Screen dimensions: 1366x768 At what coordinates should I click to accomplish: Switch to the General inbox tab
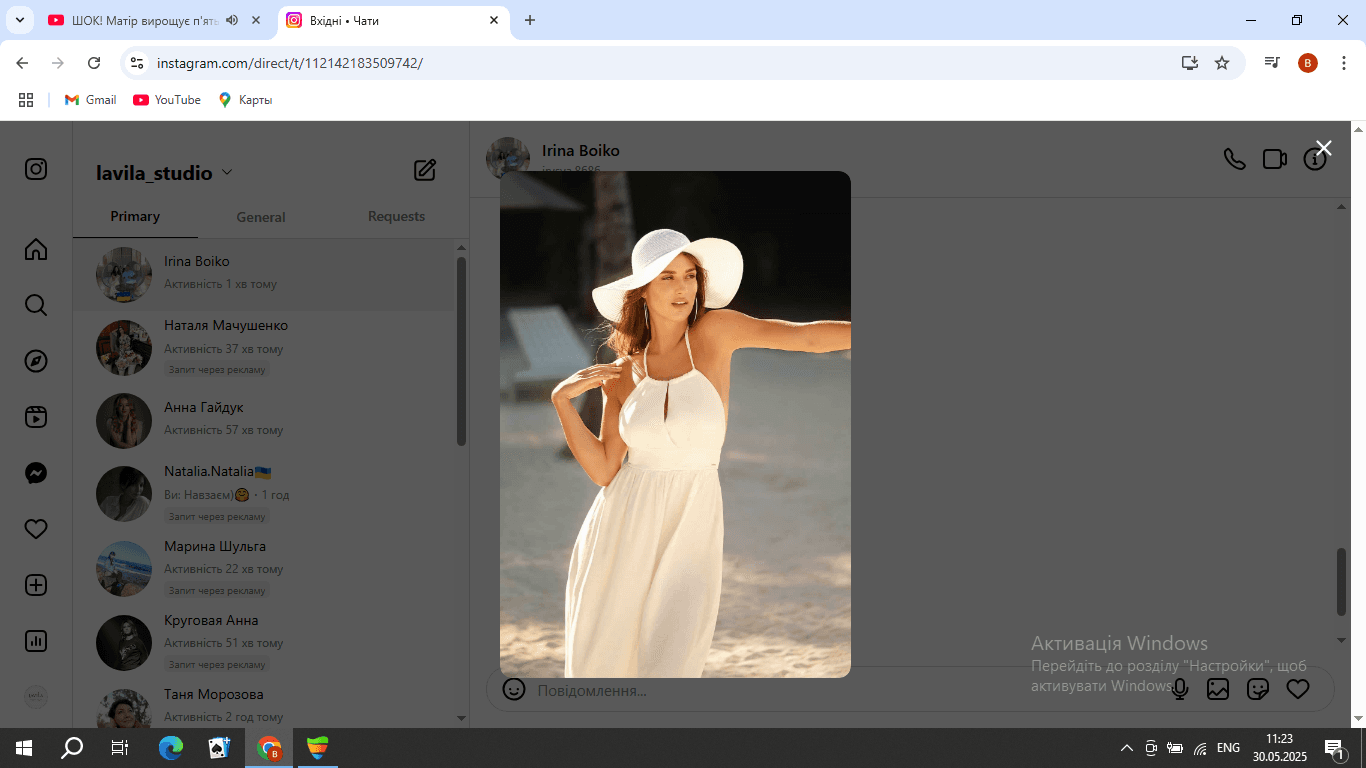click(x=261, y=216)
